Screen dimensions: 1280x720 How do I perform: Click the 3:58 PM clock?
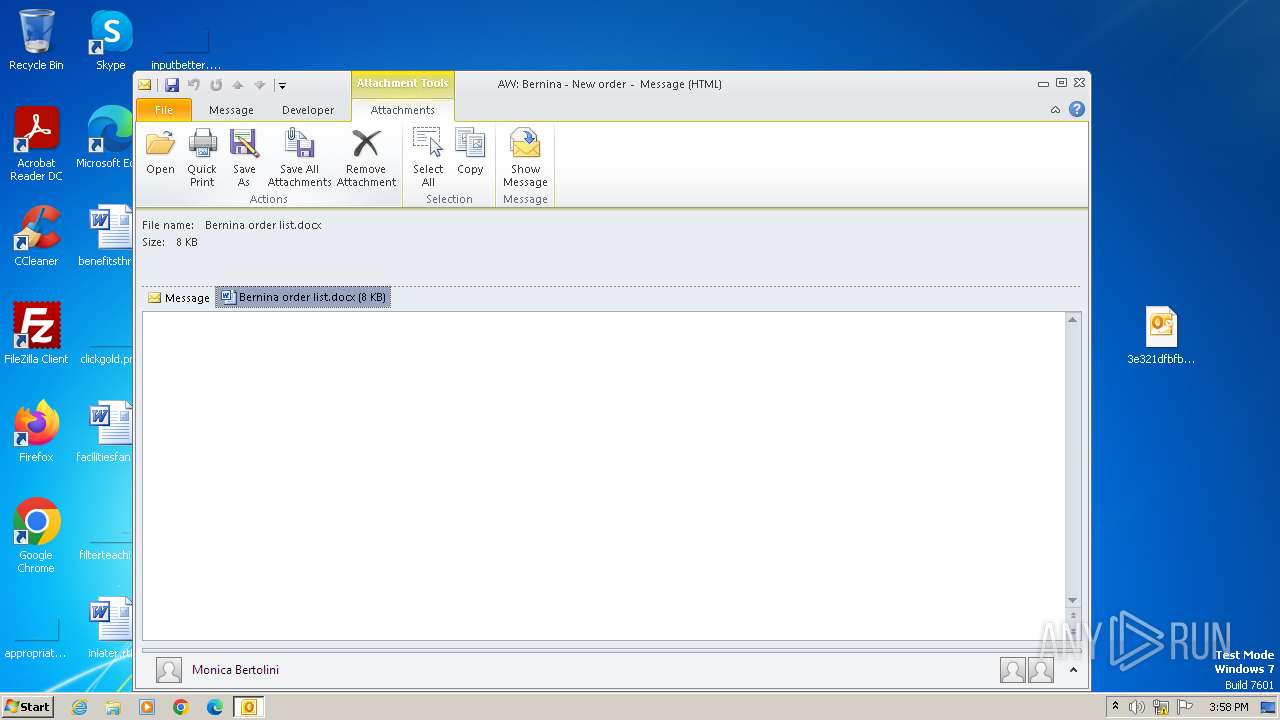(x=1228, y=707)
